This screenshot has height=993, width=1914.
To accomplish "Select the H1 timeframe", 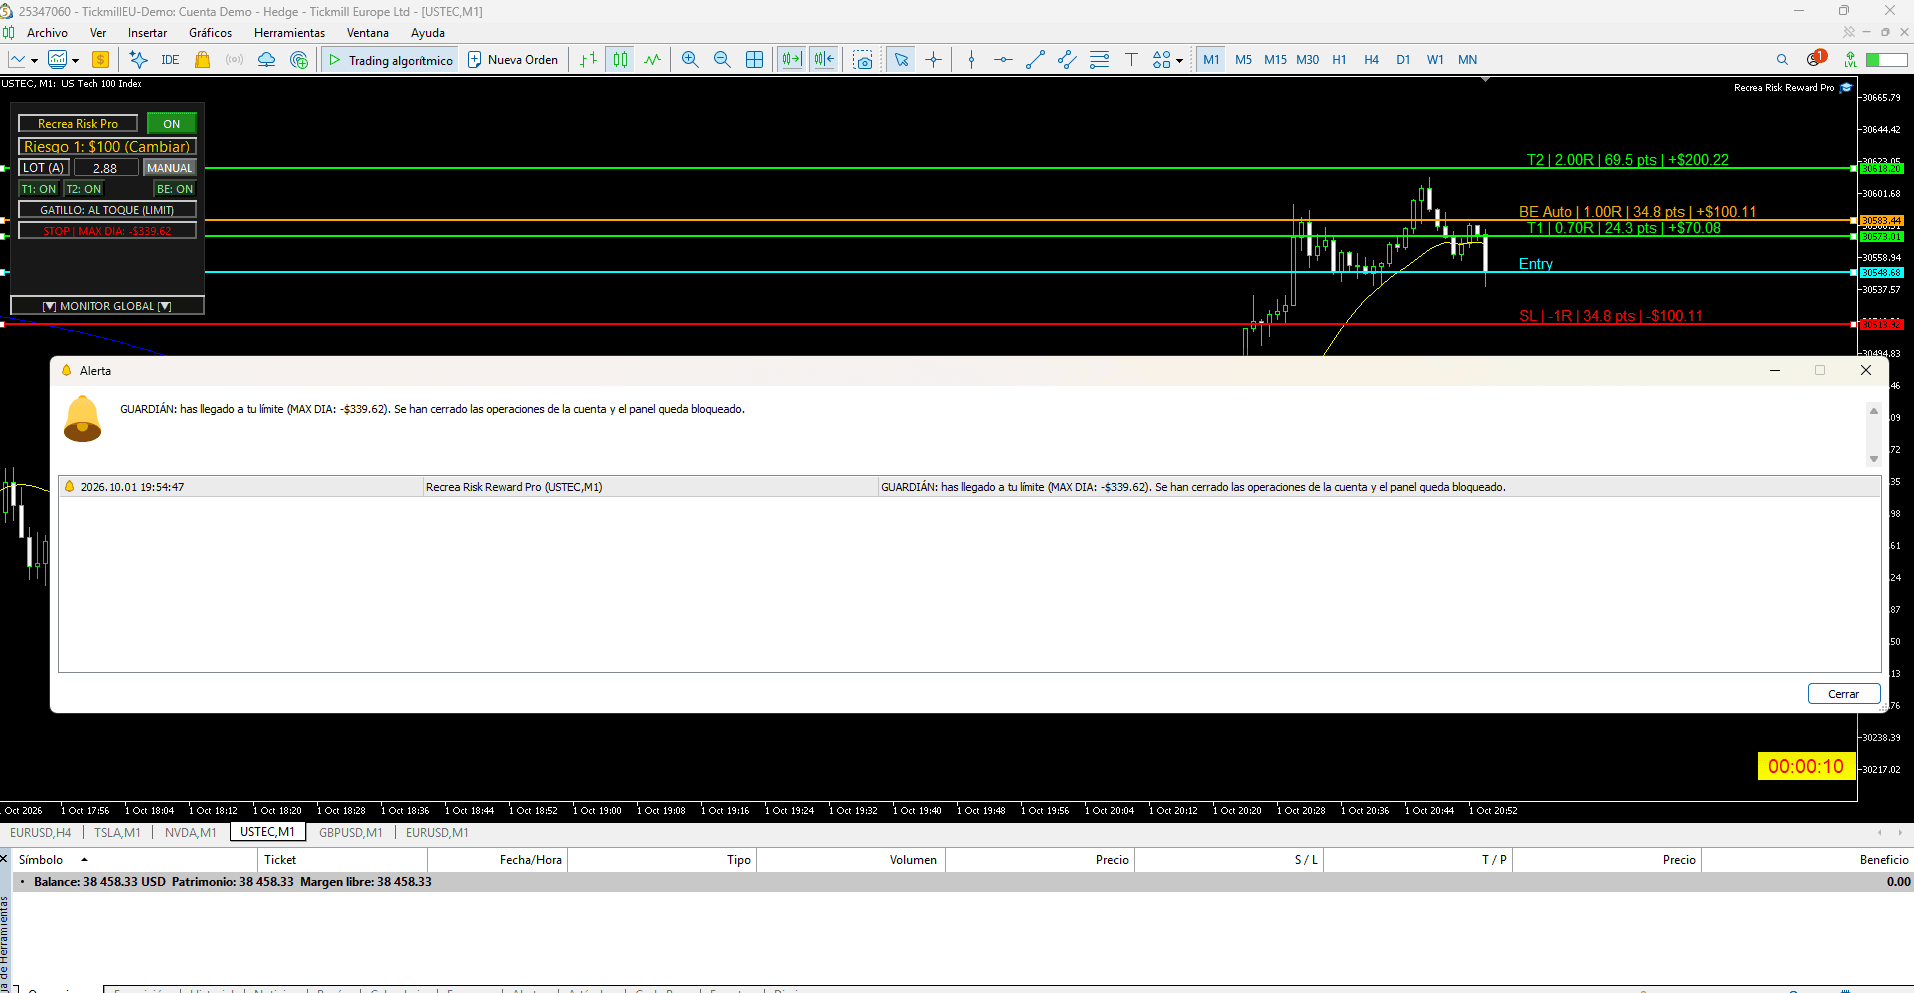I will coord(1339,60).
